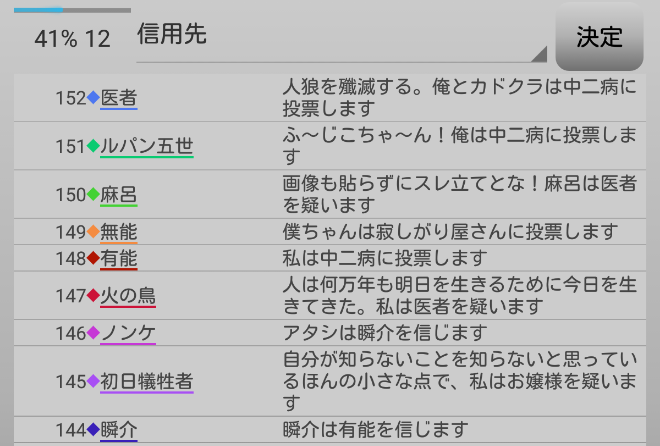Viewport: 660px width, 446px height.
Task: Click the blue diamond beside 医者
Action: click(94, 98)
